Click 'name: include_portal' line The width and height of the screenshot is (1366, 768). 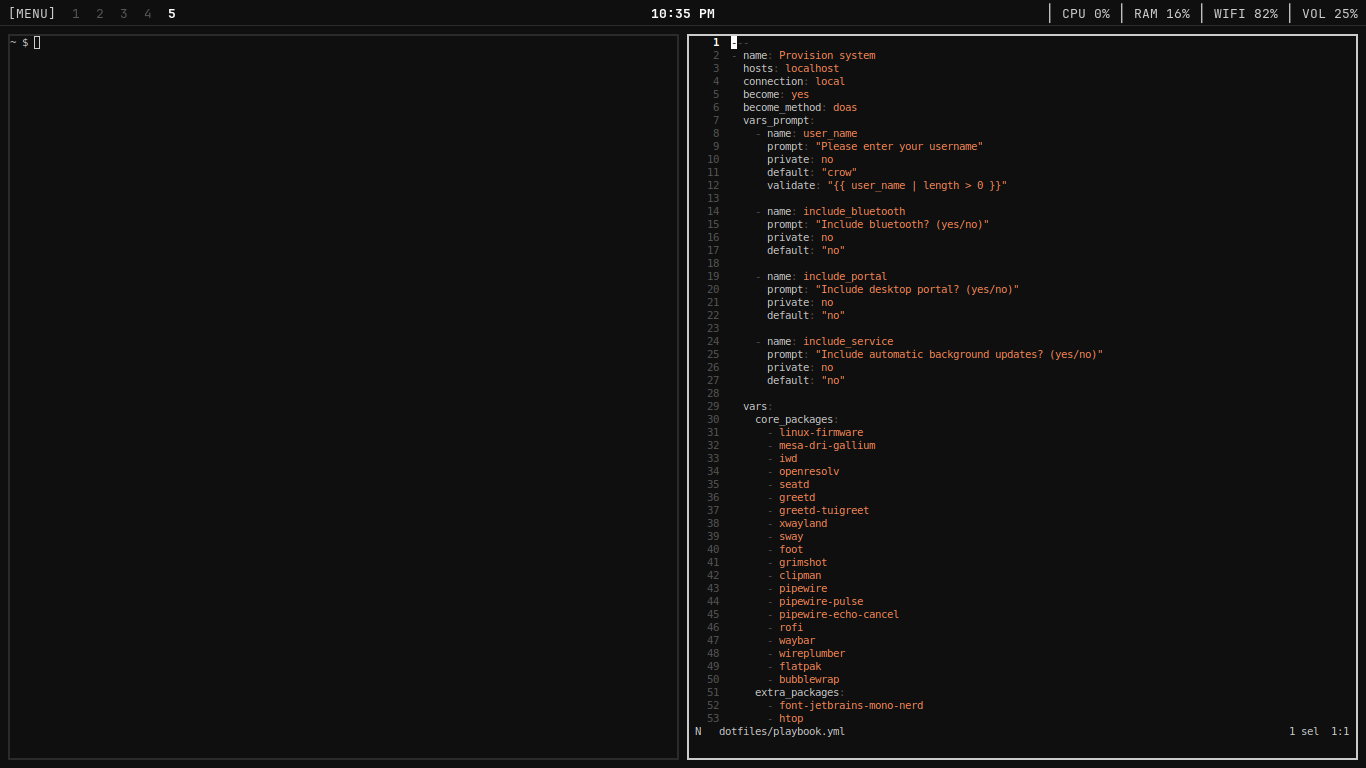(827, 277)
